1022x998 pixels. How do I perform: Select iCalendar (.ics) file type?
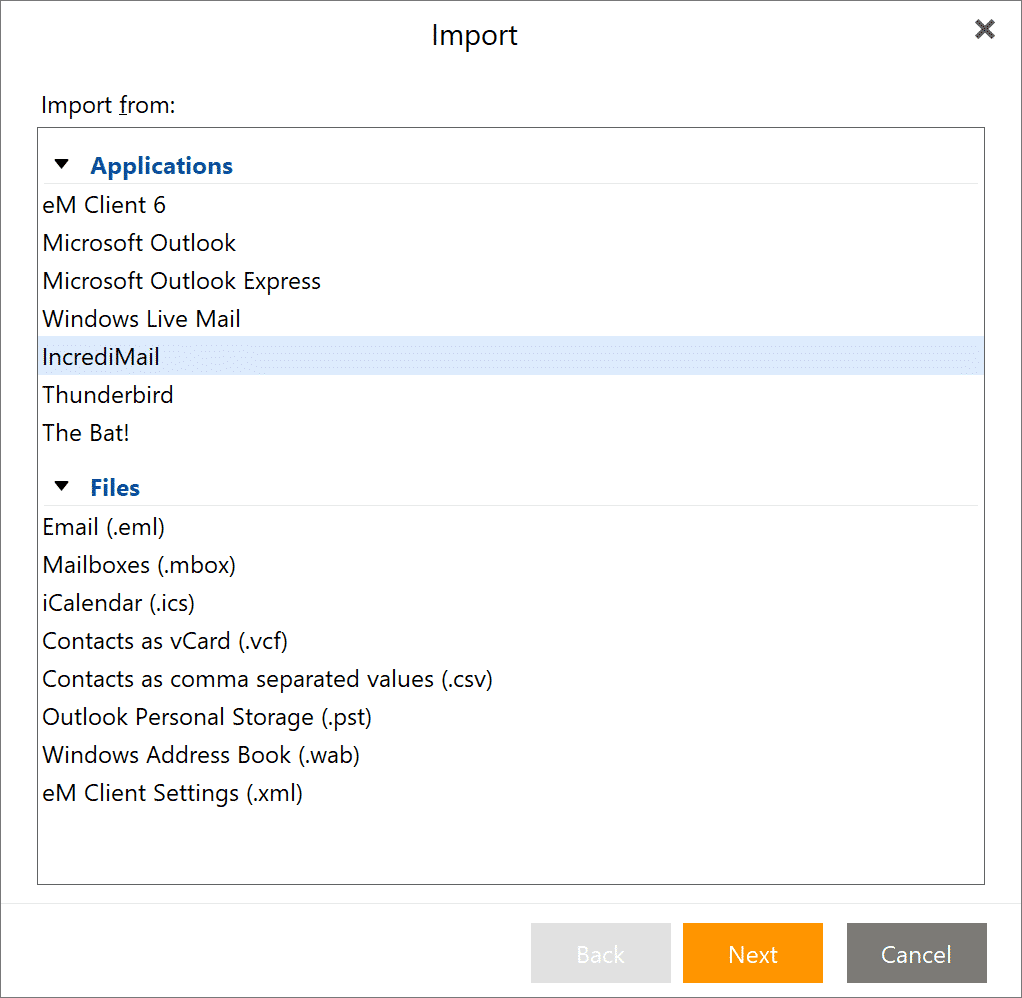click(x=511, y=603)
